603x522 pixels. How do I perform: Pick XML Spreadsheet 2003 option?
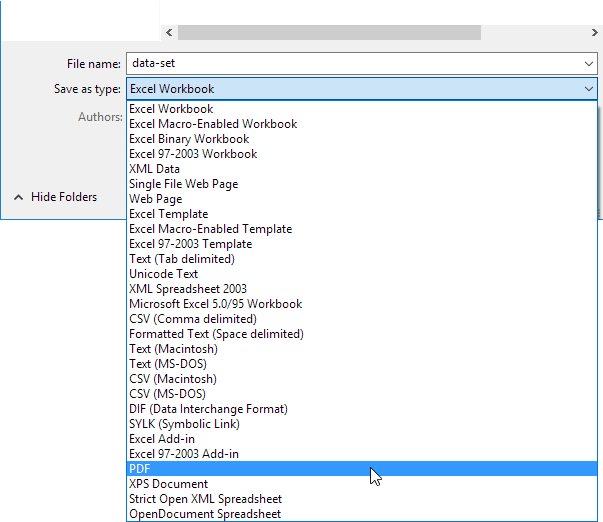[x=361, y=289]
